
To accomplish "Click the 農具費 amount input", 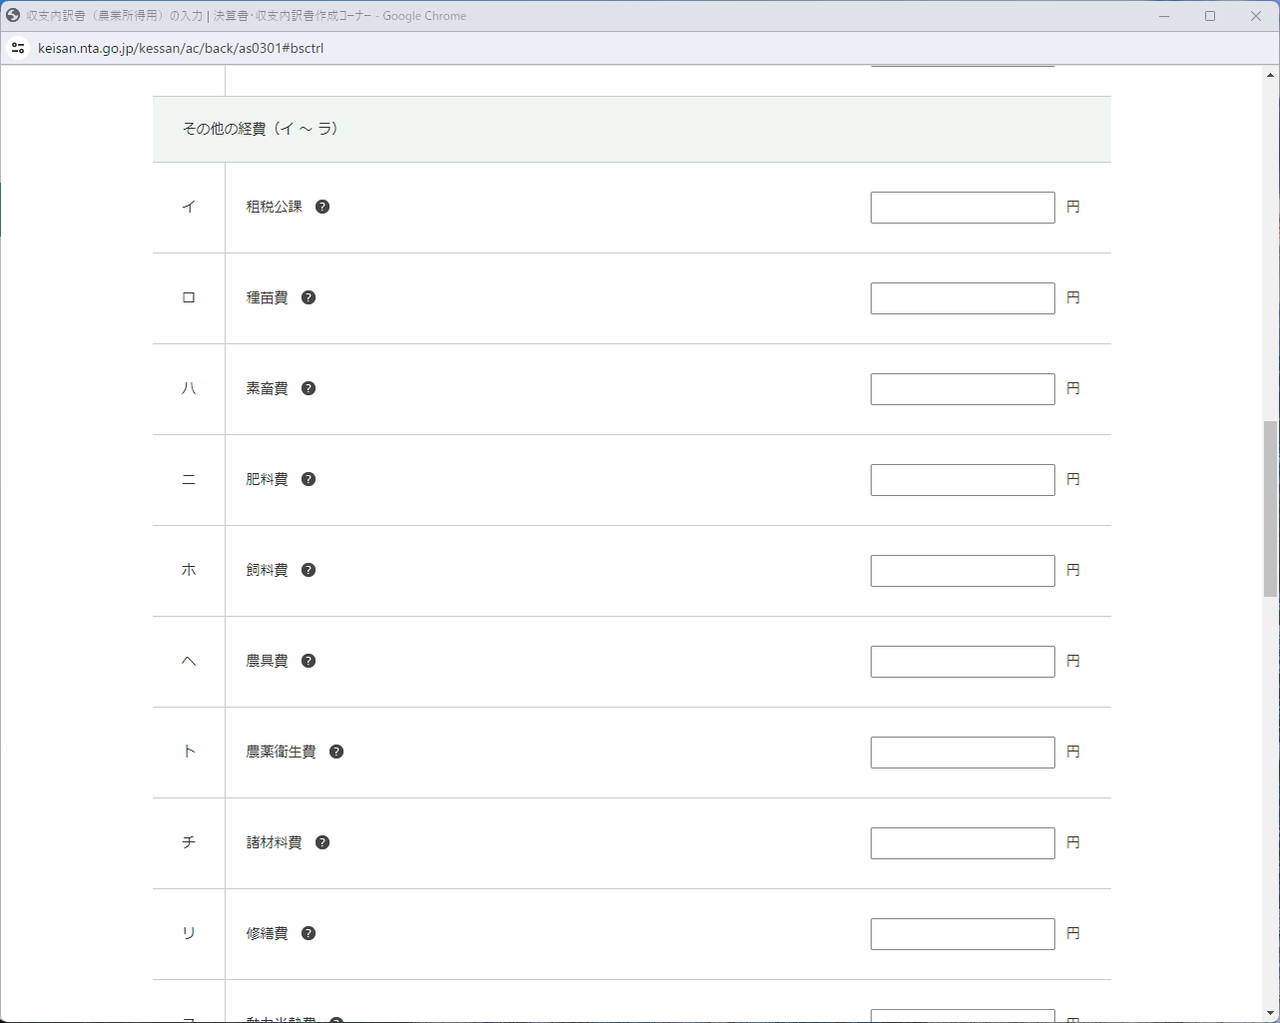I will (x=962, y=662).
